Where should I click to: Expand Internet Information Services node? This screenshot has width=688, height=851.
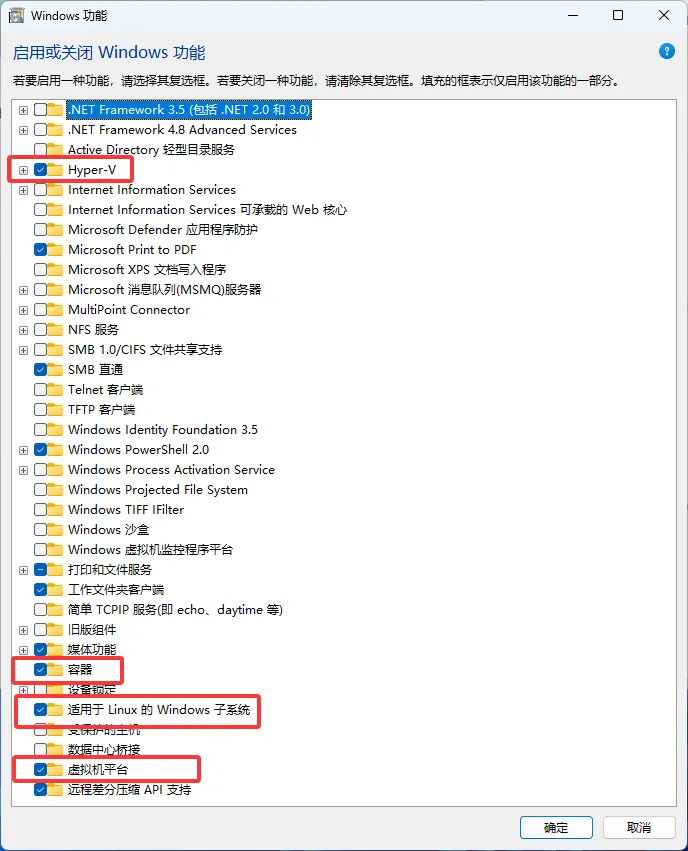coord(23,190)
